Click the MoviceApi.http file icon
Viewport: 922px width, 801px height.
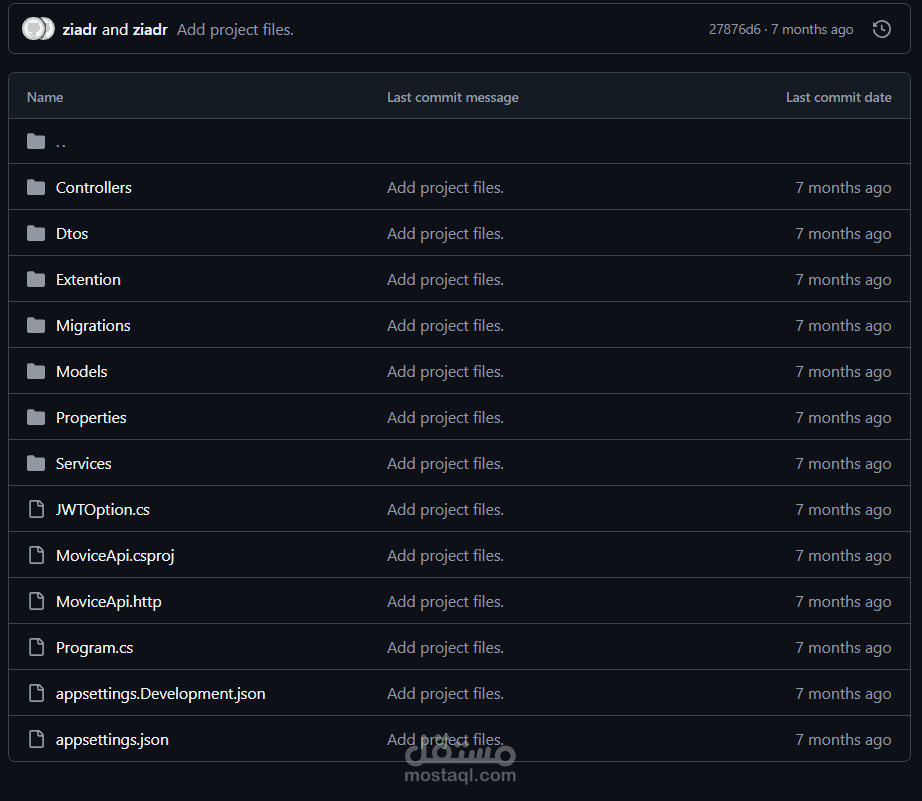36,601
